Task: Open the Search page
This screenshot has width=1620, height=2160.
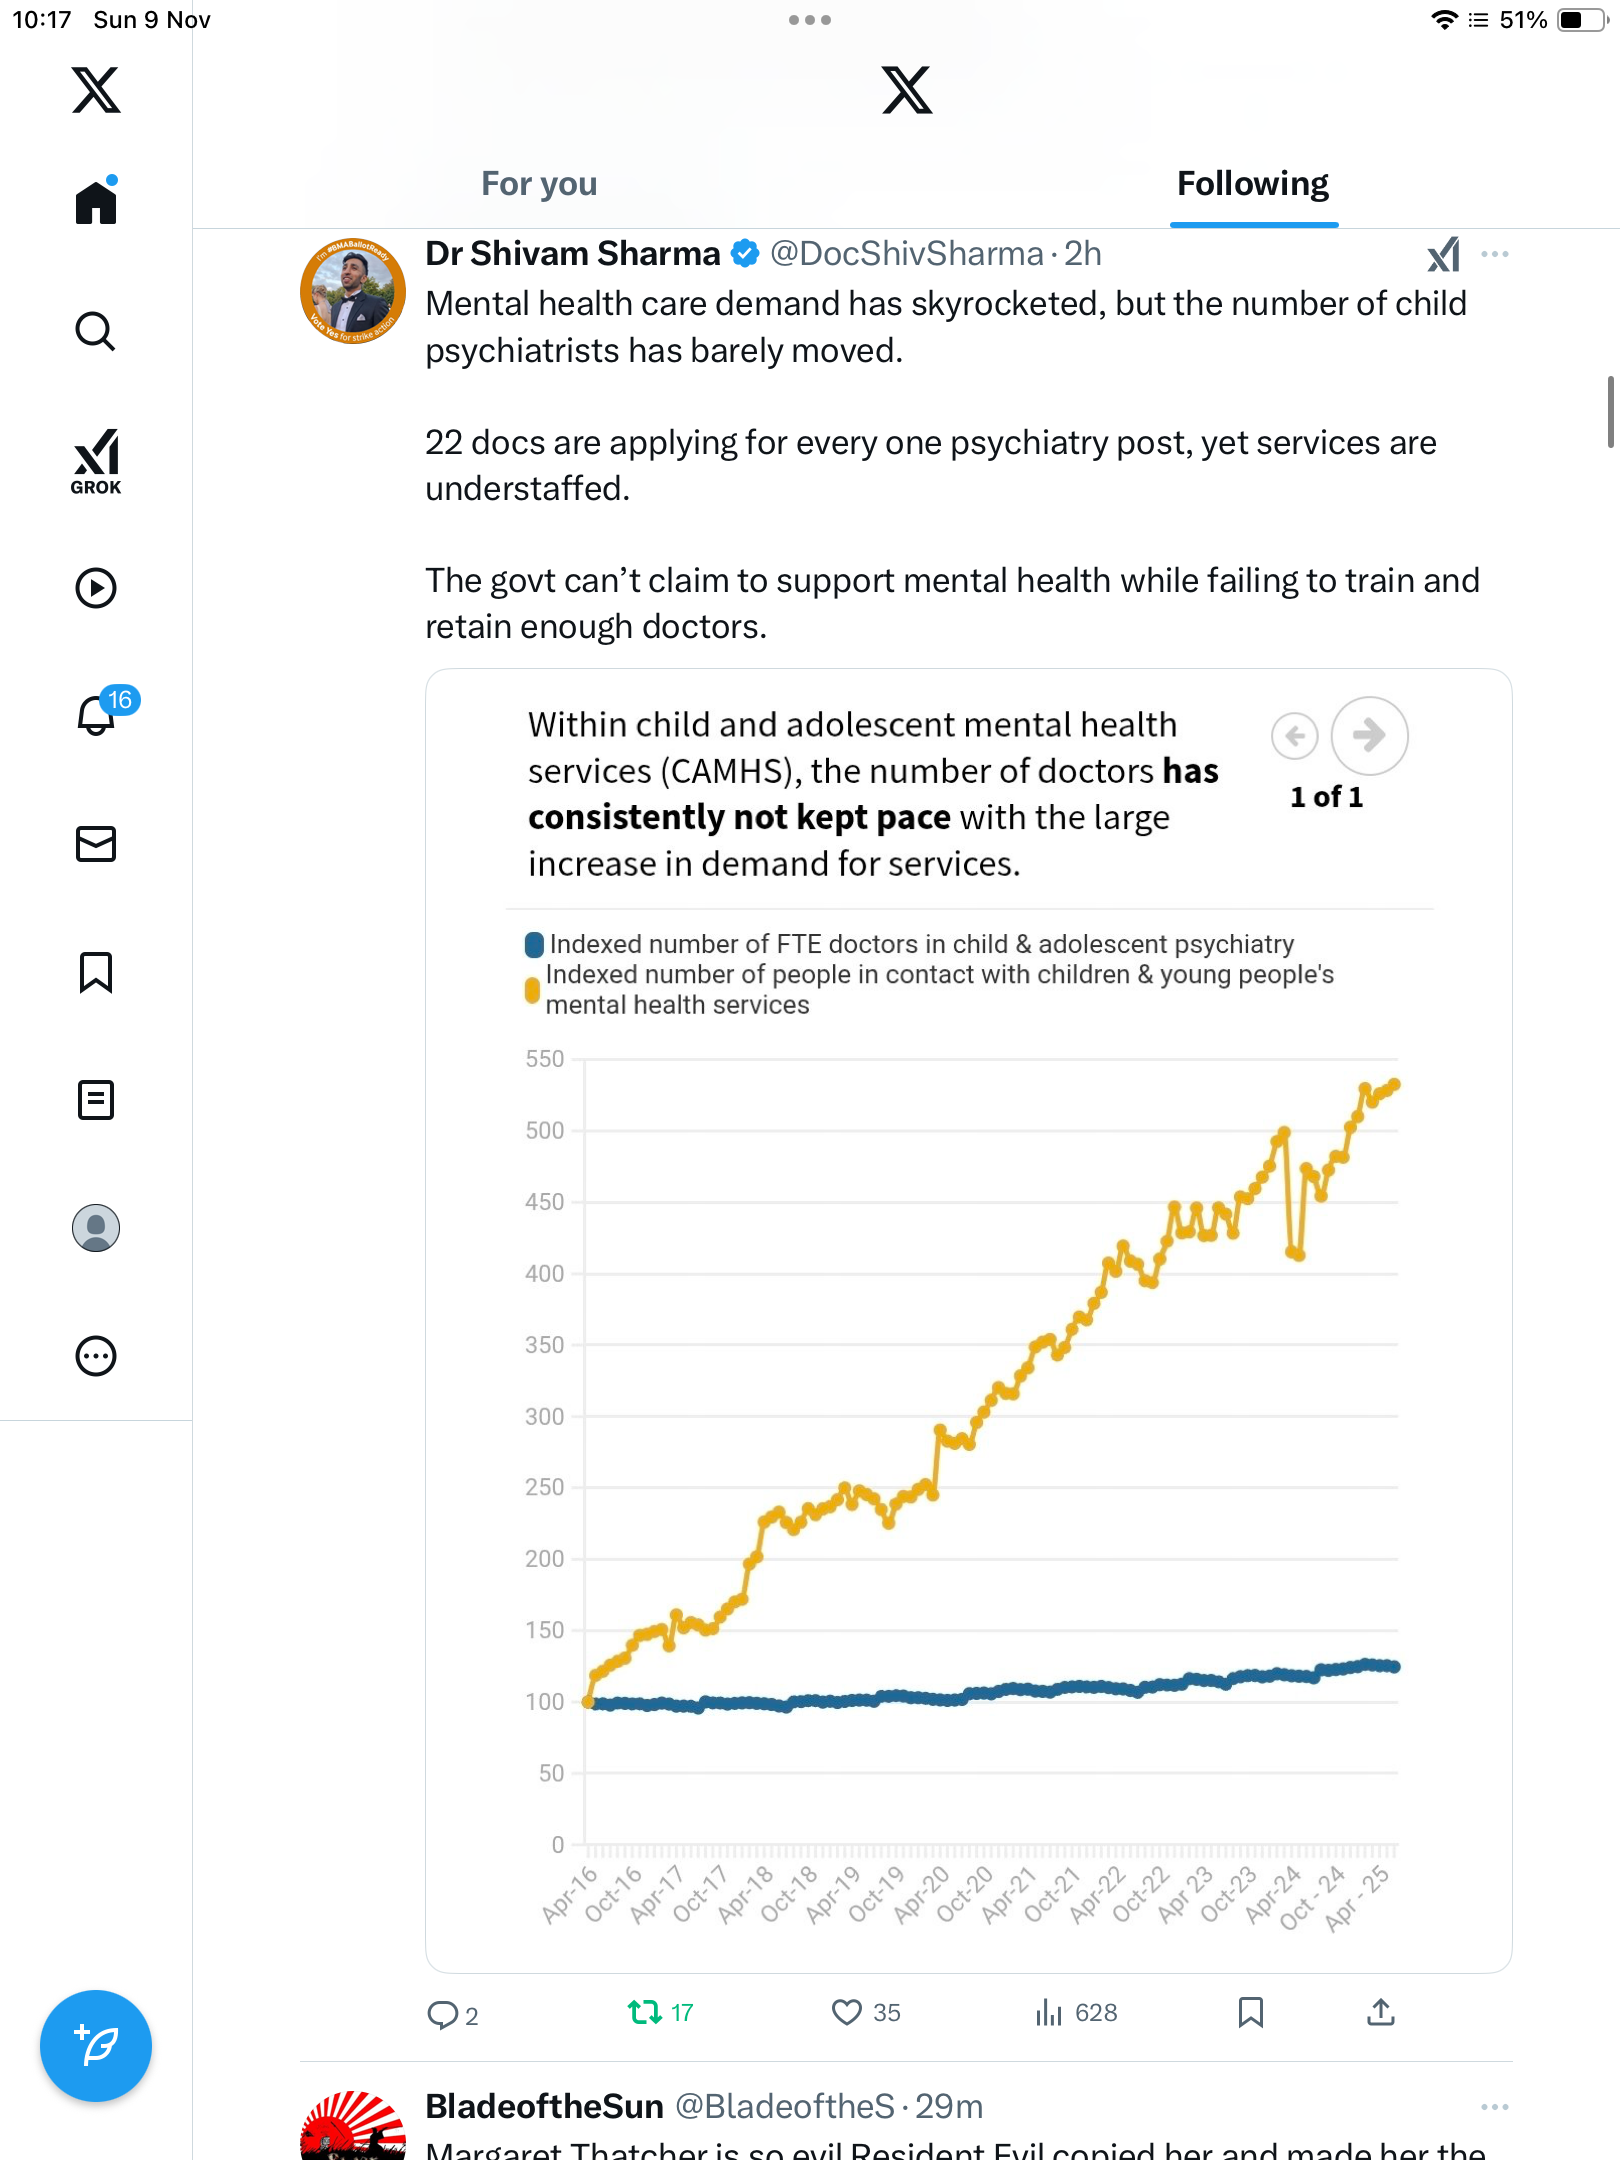Action: (96, 331)
